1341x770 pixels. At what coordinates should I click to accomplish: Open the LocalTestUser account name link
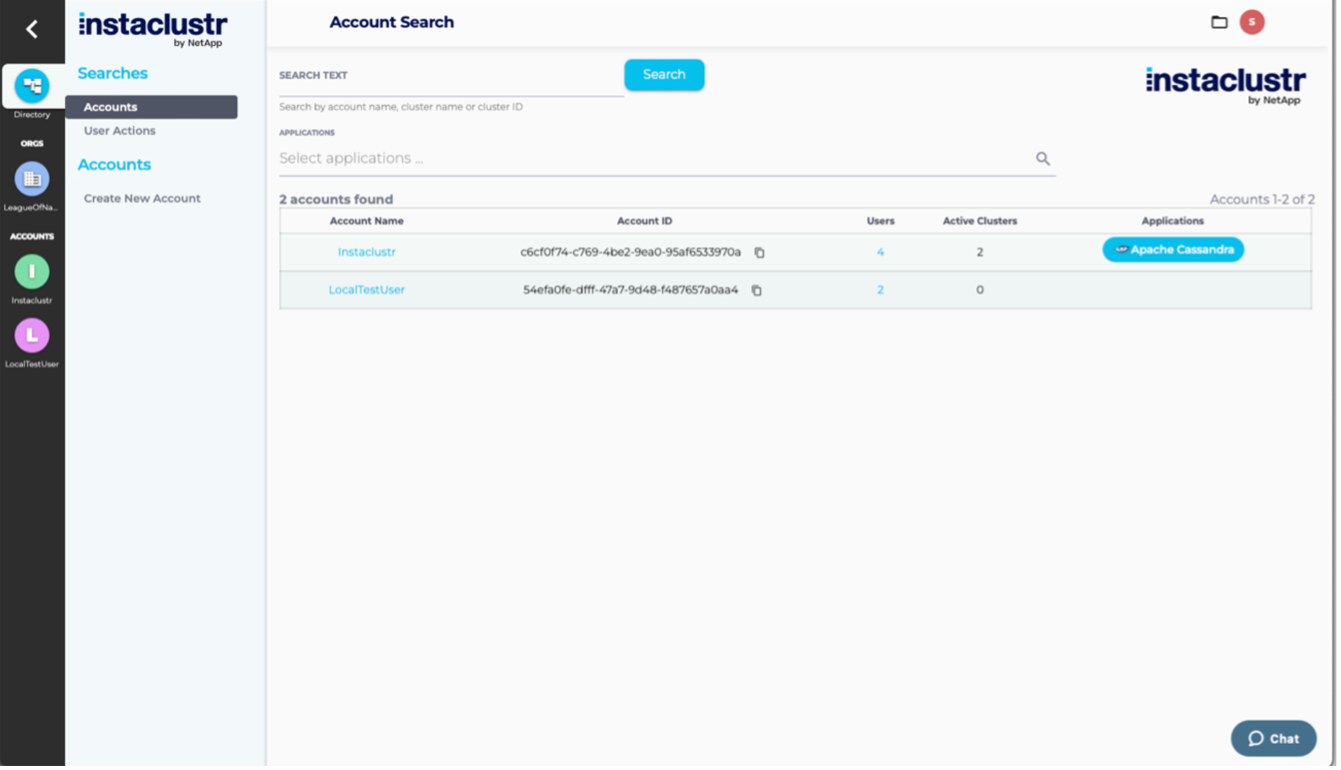click(367, 290)
